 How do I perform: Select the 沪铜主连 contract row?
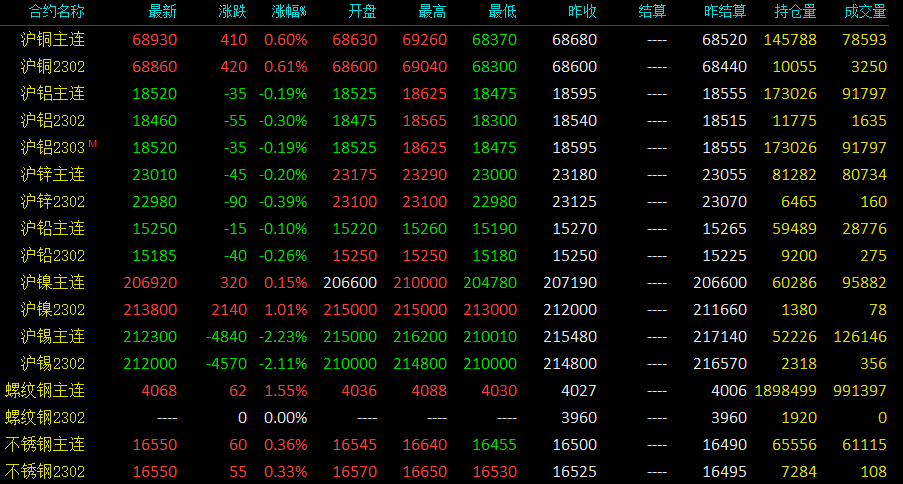point(452,39)
